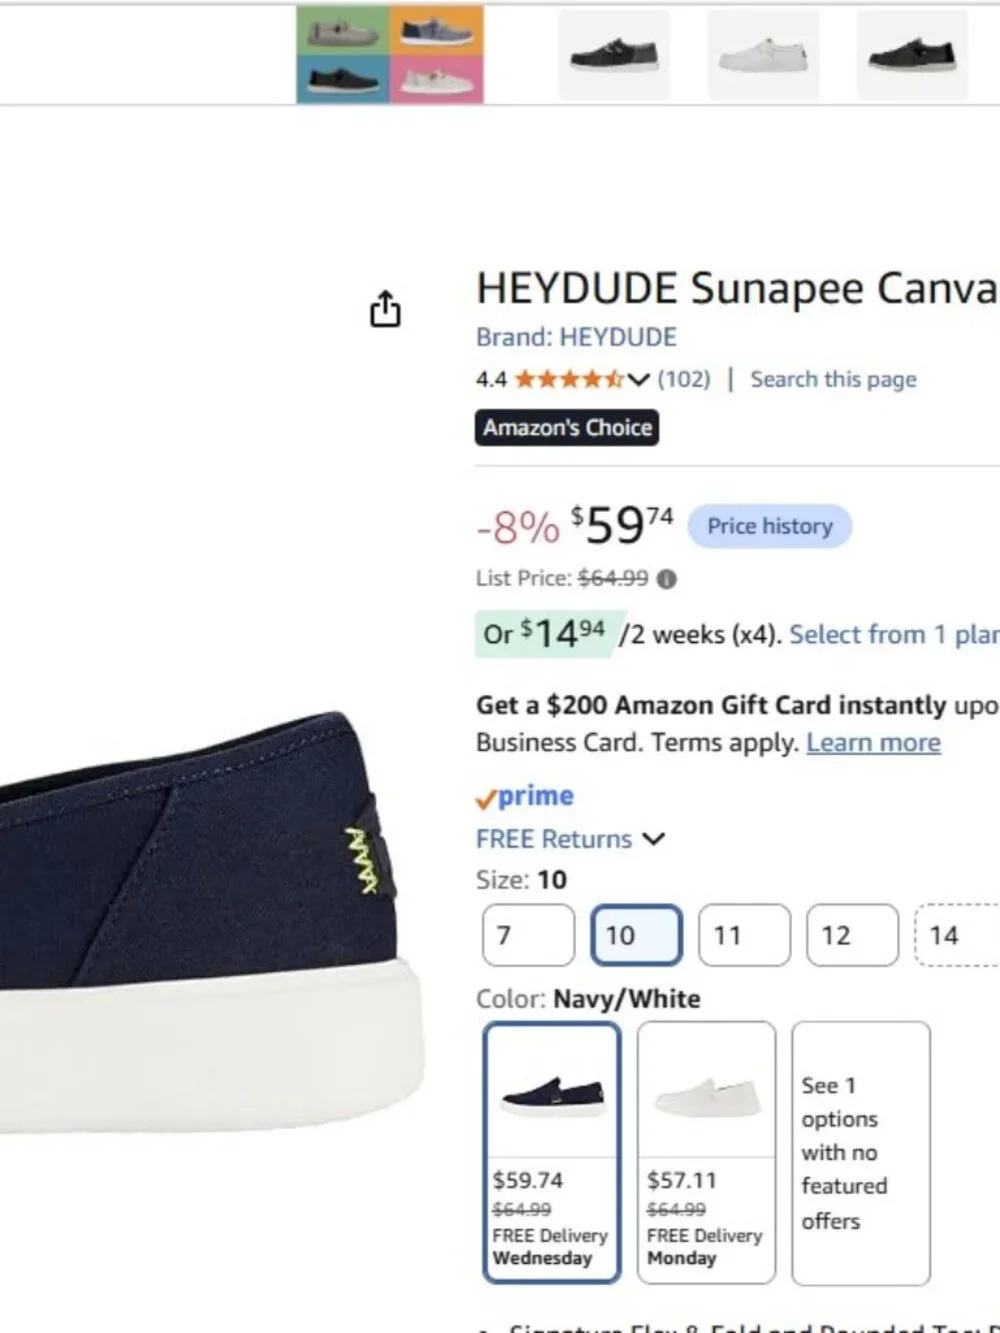Click Search this page link
The width and height of the screenshot is (1000, 1333).
coord(833,380)
